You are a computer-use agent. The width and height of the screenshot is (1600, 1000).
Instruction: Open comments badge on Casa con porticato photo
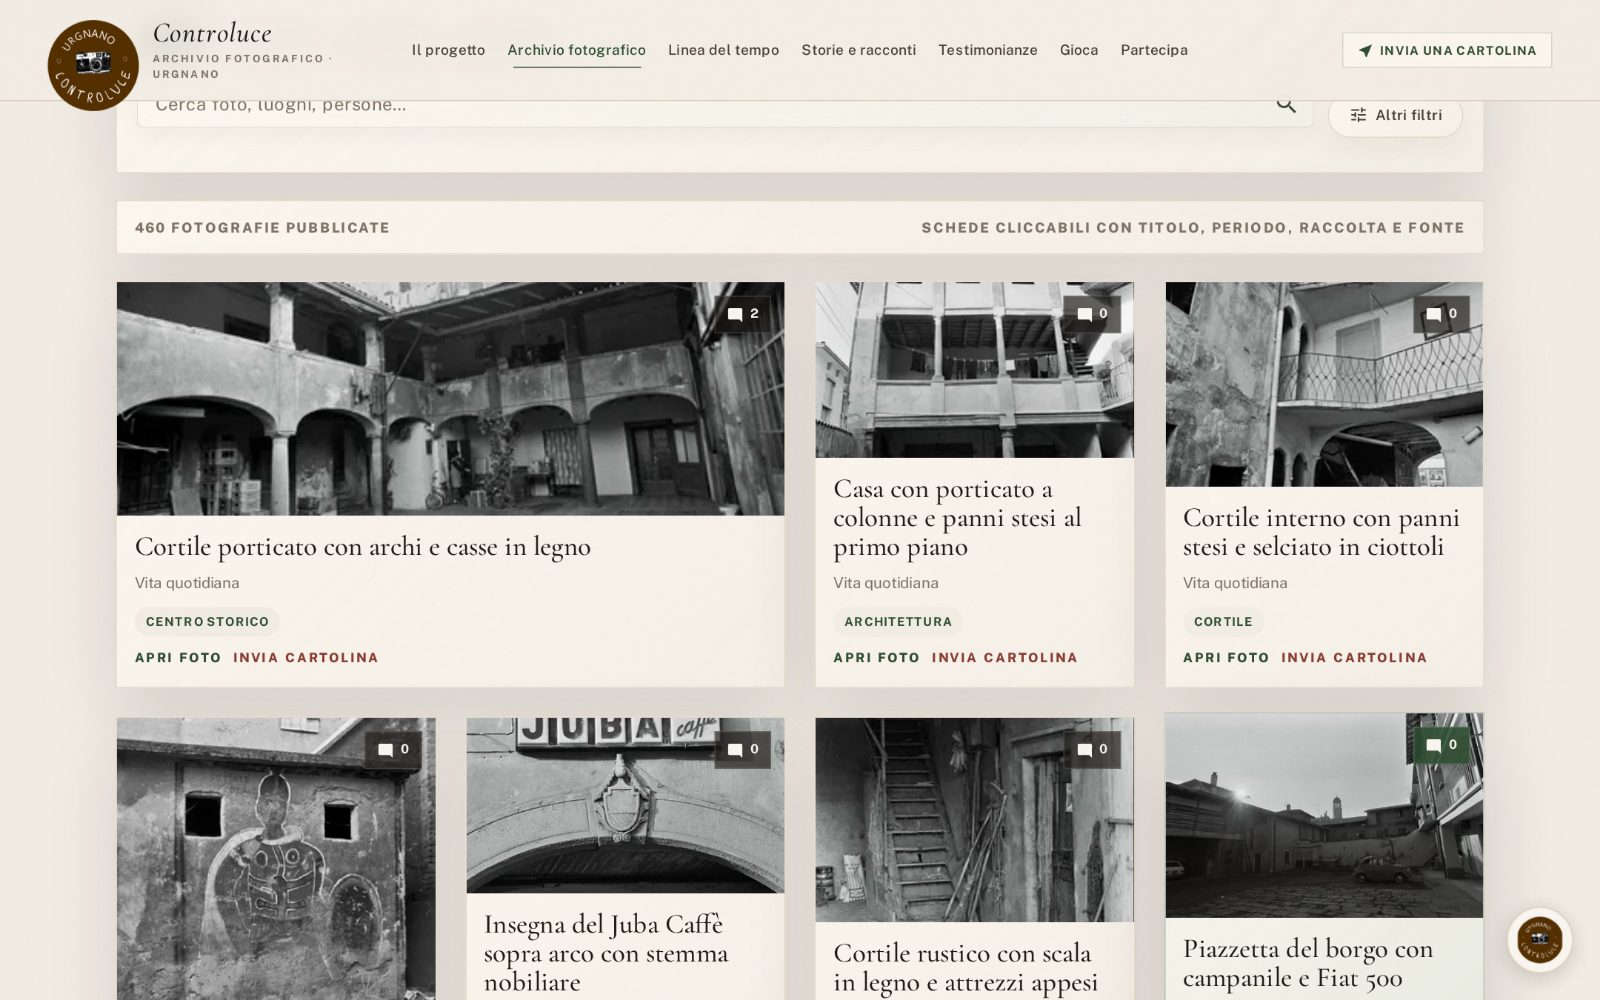1091,314
